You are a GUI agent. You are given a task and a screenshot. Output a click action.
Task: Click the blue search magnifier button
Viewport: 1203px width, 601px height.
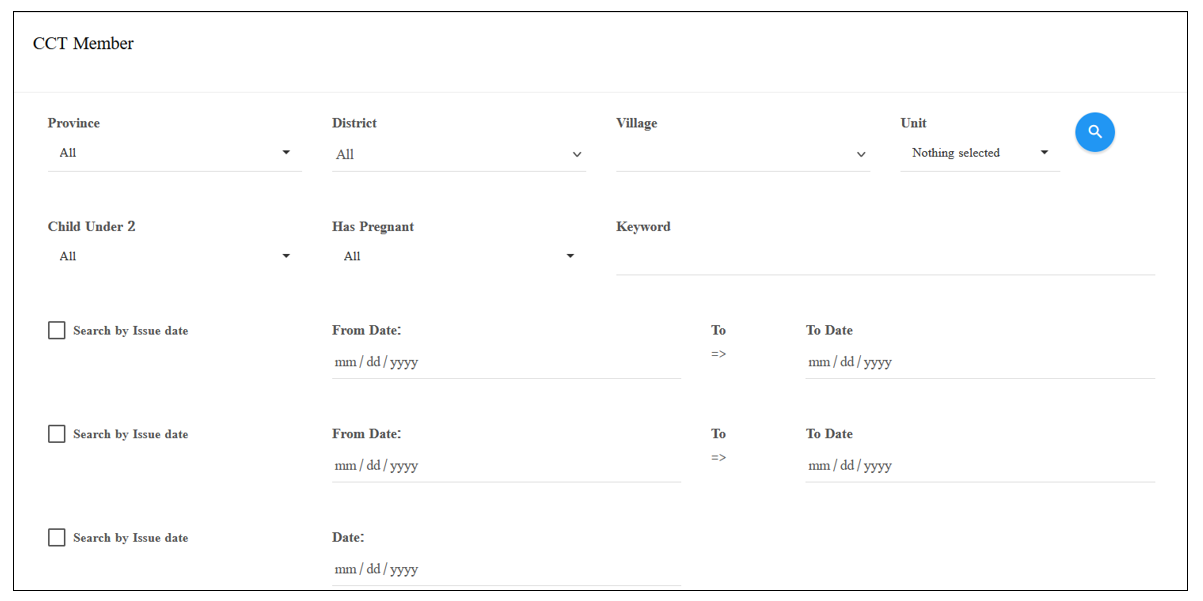[1095, 132]
